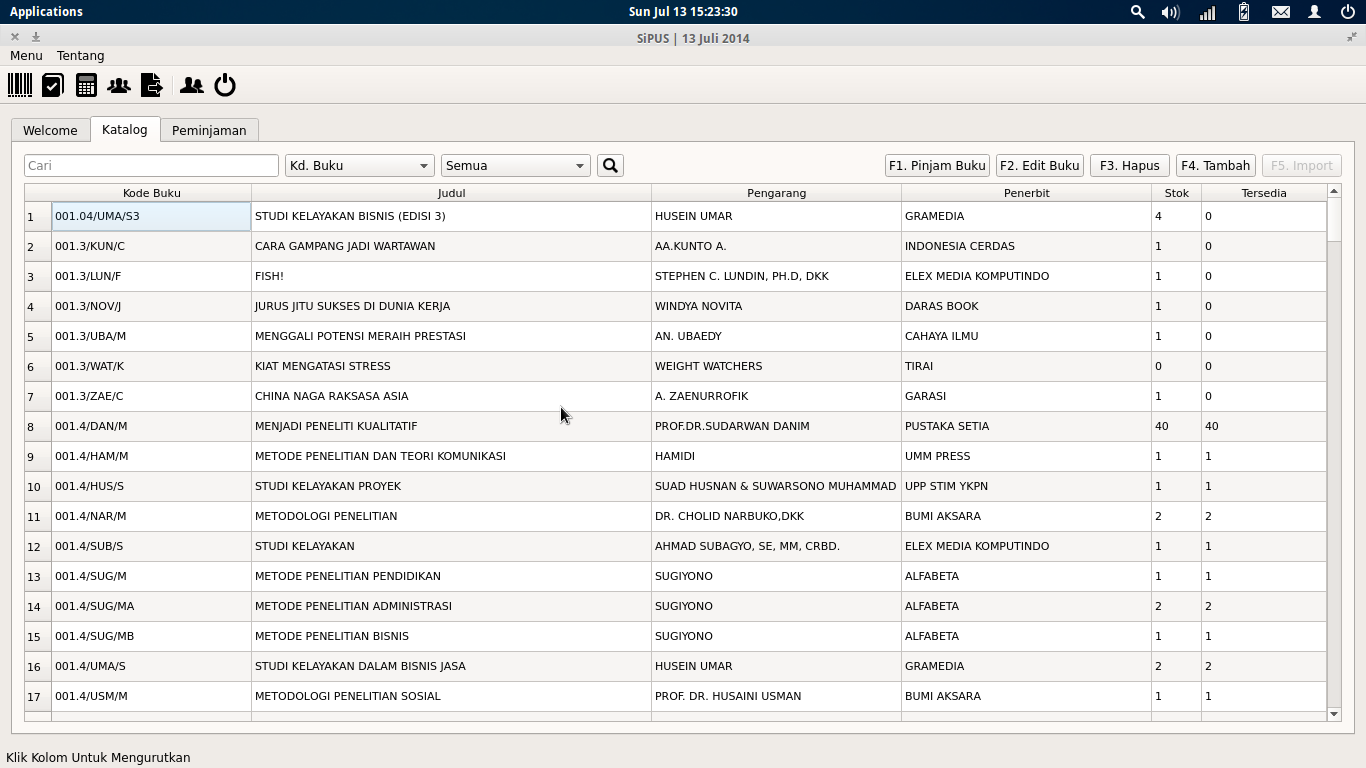The height and width of the screenshot is (768, 1366).
Task: Switch to the Welcome tab
Action: tap(50, 130)
